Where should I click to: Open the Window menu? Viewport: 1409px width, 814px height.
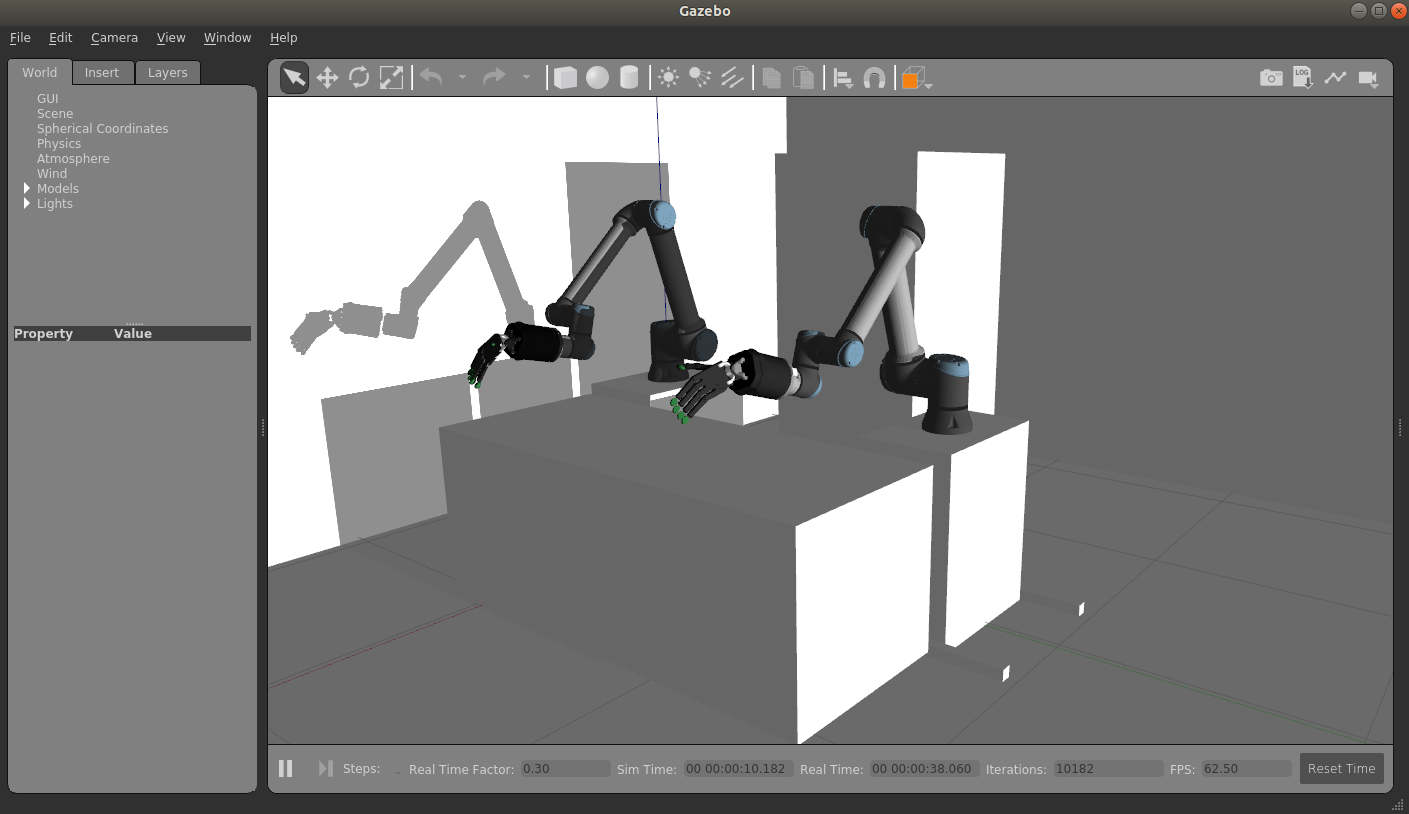[x=227, y=37]
